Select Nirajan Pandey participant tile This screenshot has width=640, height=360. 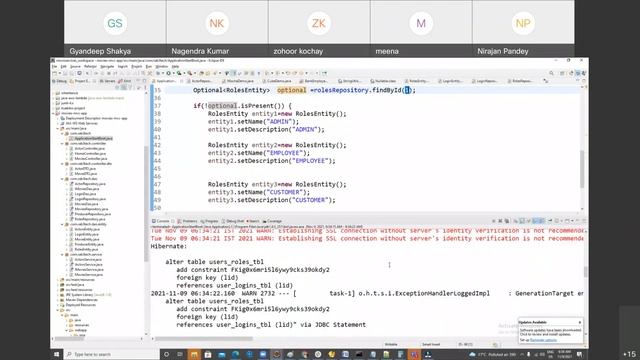click(523, 28)
